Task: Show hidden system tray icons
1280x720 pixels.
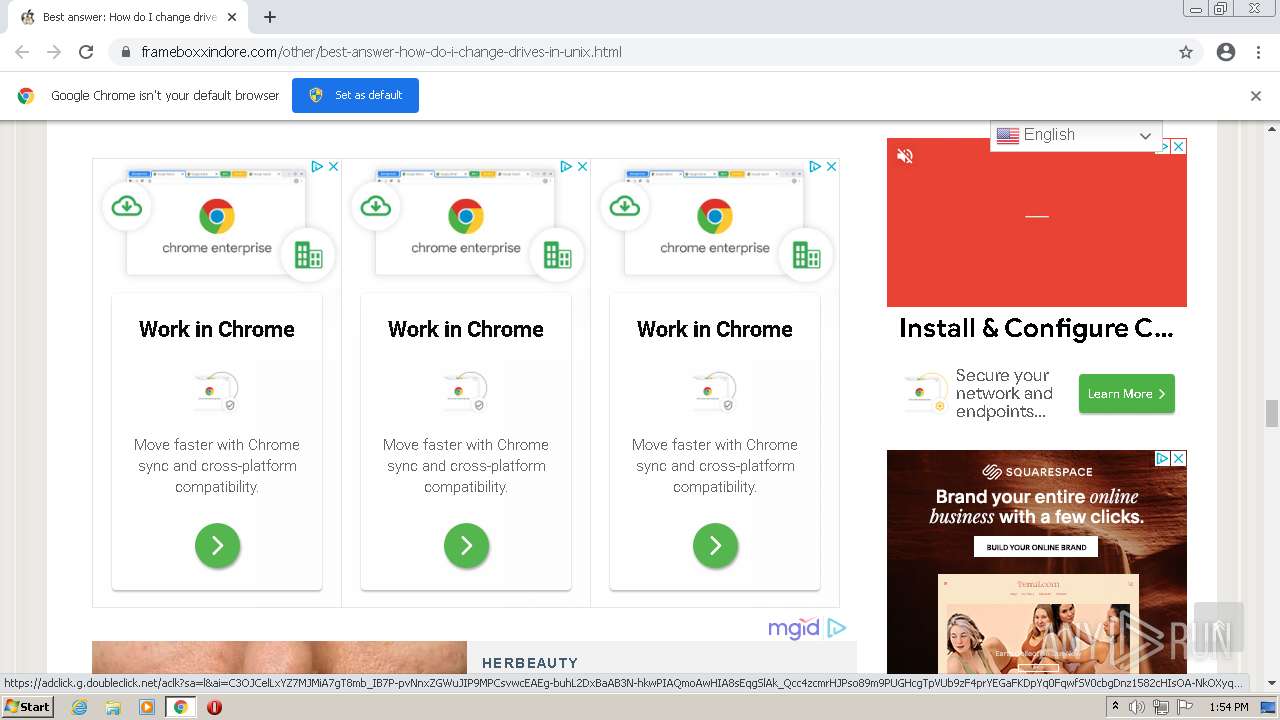Action: [1115, 707]
